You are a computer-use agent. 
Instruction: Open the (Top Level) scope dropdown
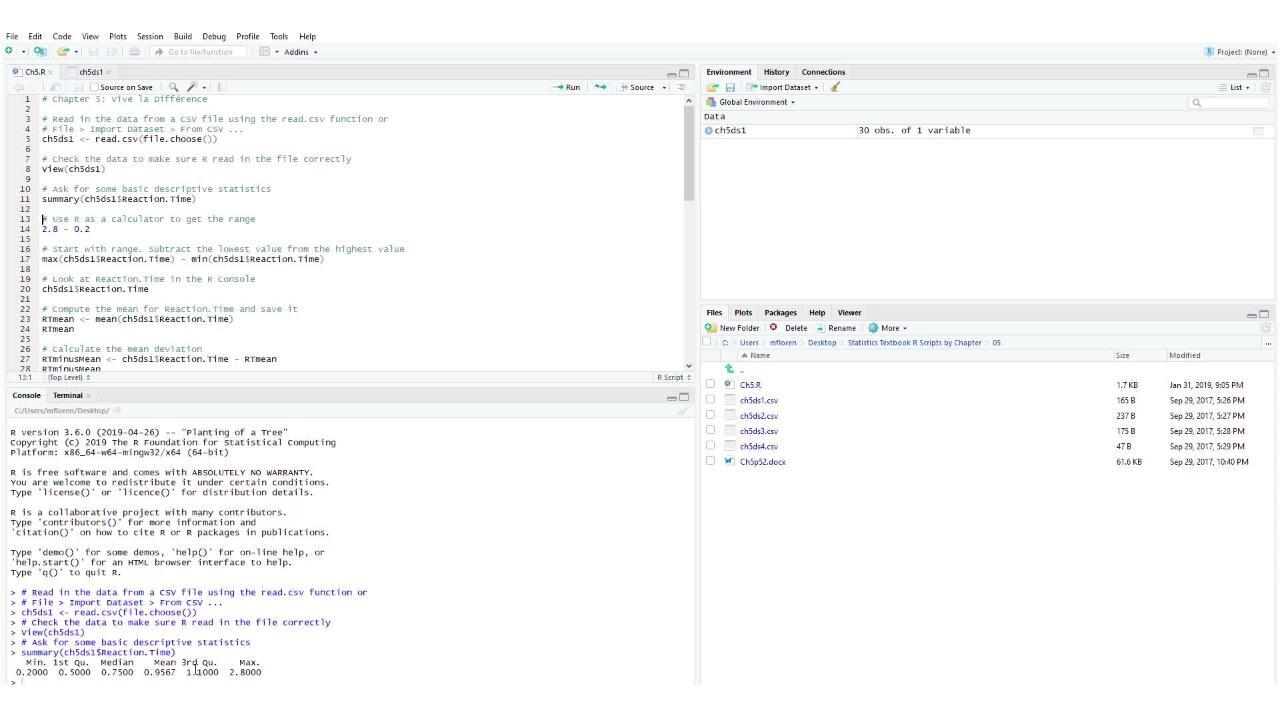coord(69,377)
